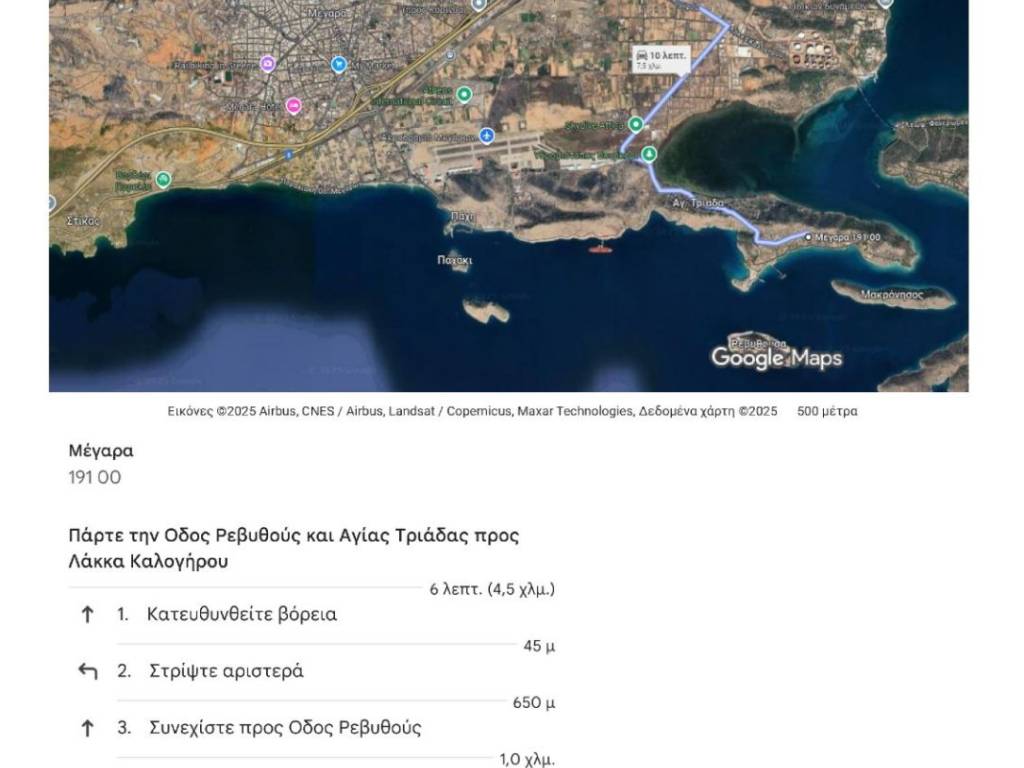
Task: Select step text Κατευθυνθείτε βόρεια
Action: [x=241, y=615]
